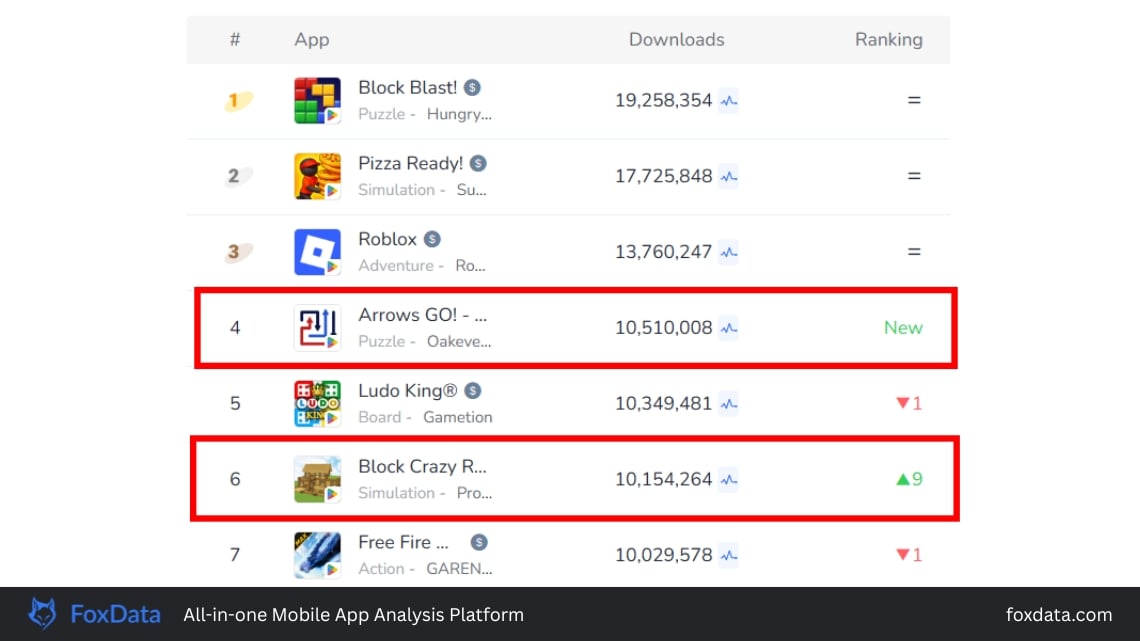Open the Pizza Ready! app icon
The height and width of the screenshot is (641, 1140).
[x=317, y=176]
